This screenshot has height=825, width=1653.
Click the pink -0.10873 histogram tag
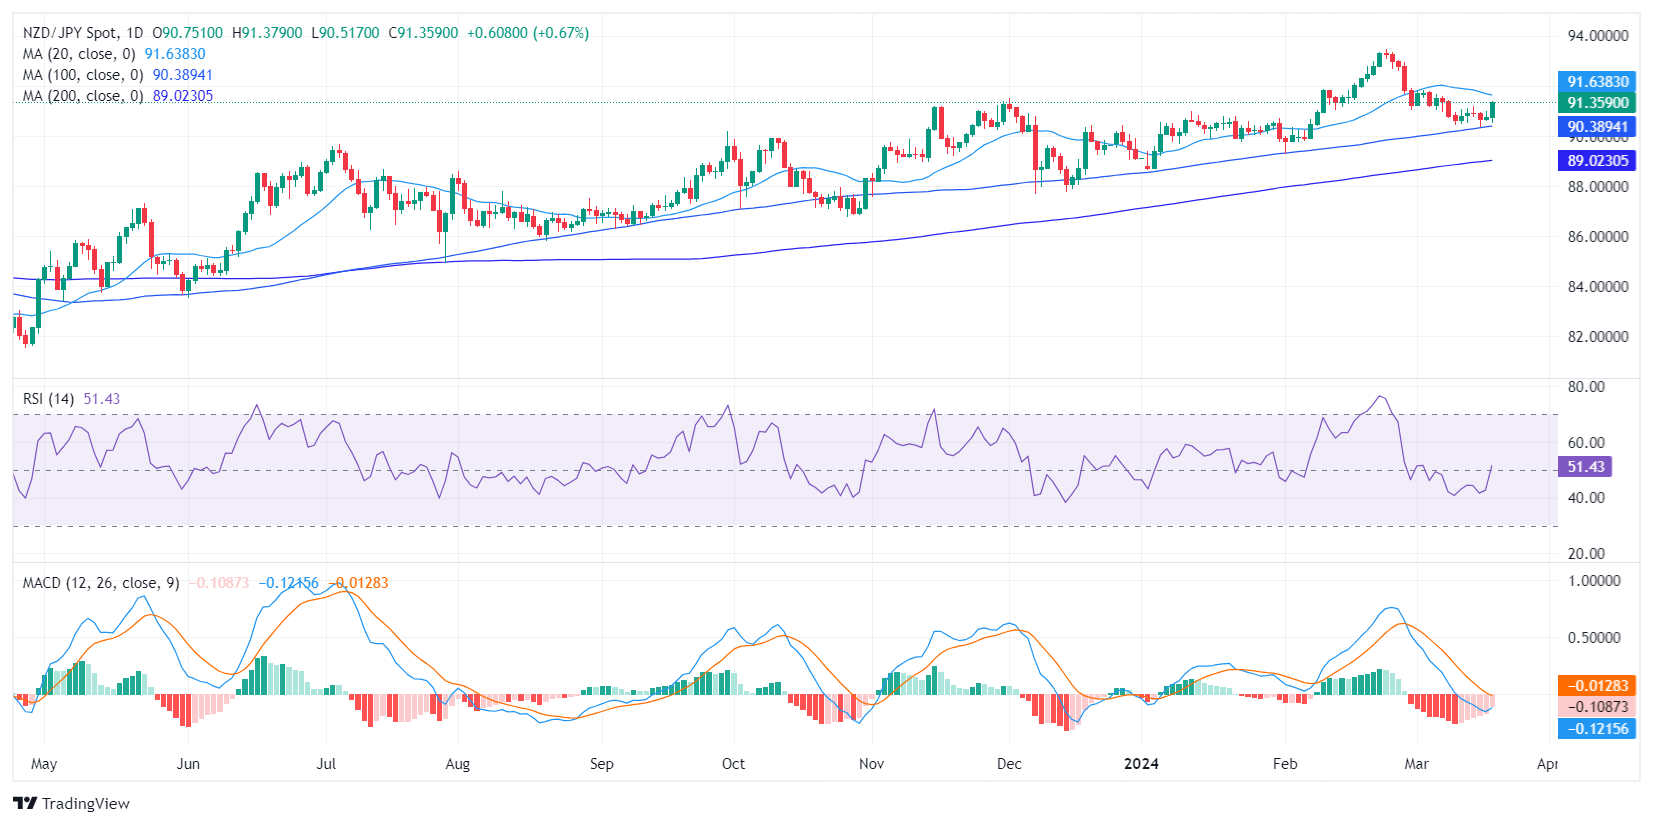1596,707
